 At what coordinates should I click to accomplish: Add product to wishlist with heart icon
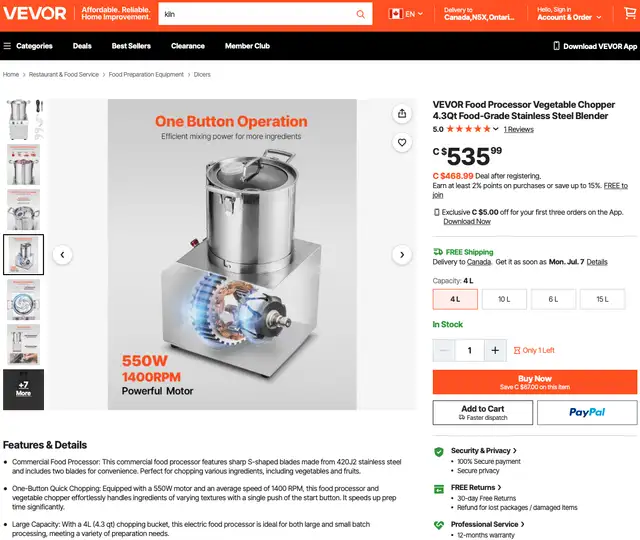(x=402, y=142)
